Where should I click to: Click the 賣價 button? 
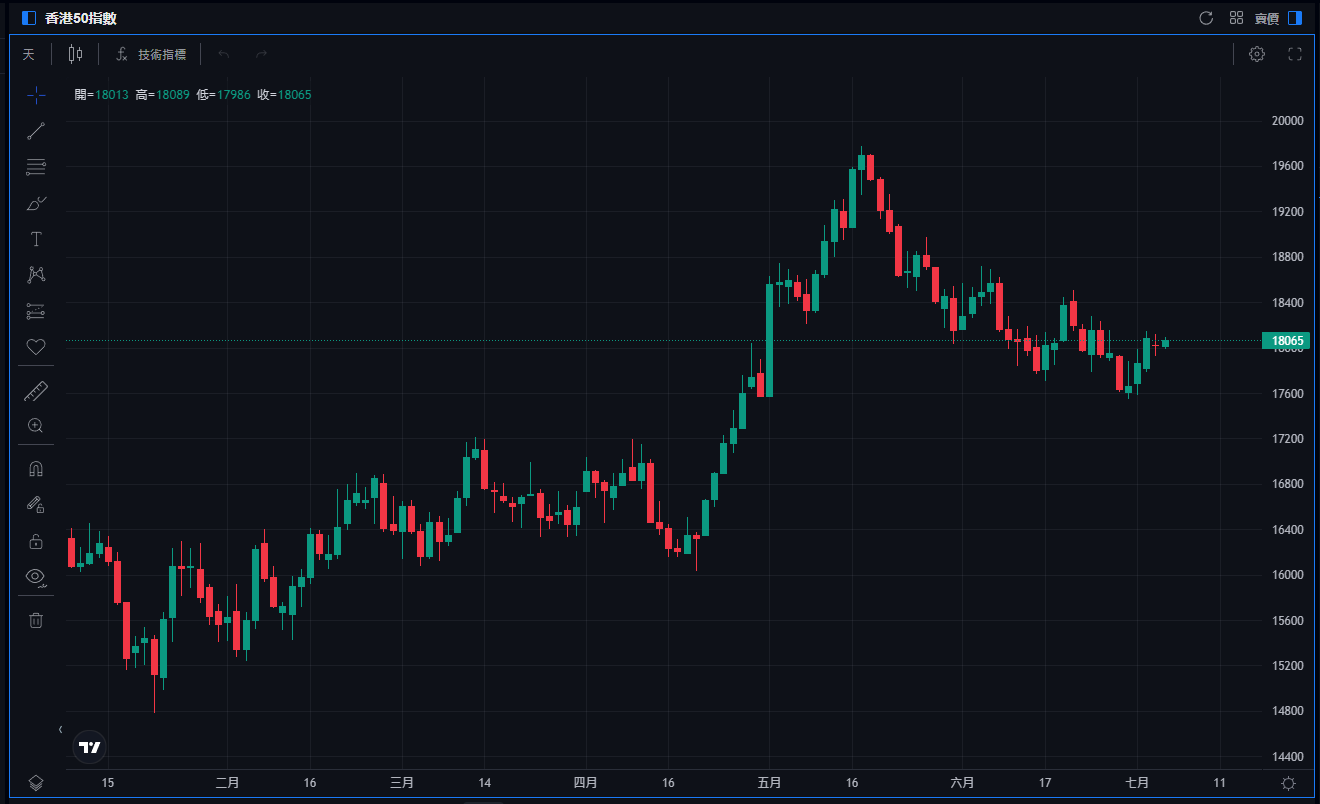(x=1266, y=18)
